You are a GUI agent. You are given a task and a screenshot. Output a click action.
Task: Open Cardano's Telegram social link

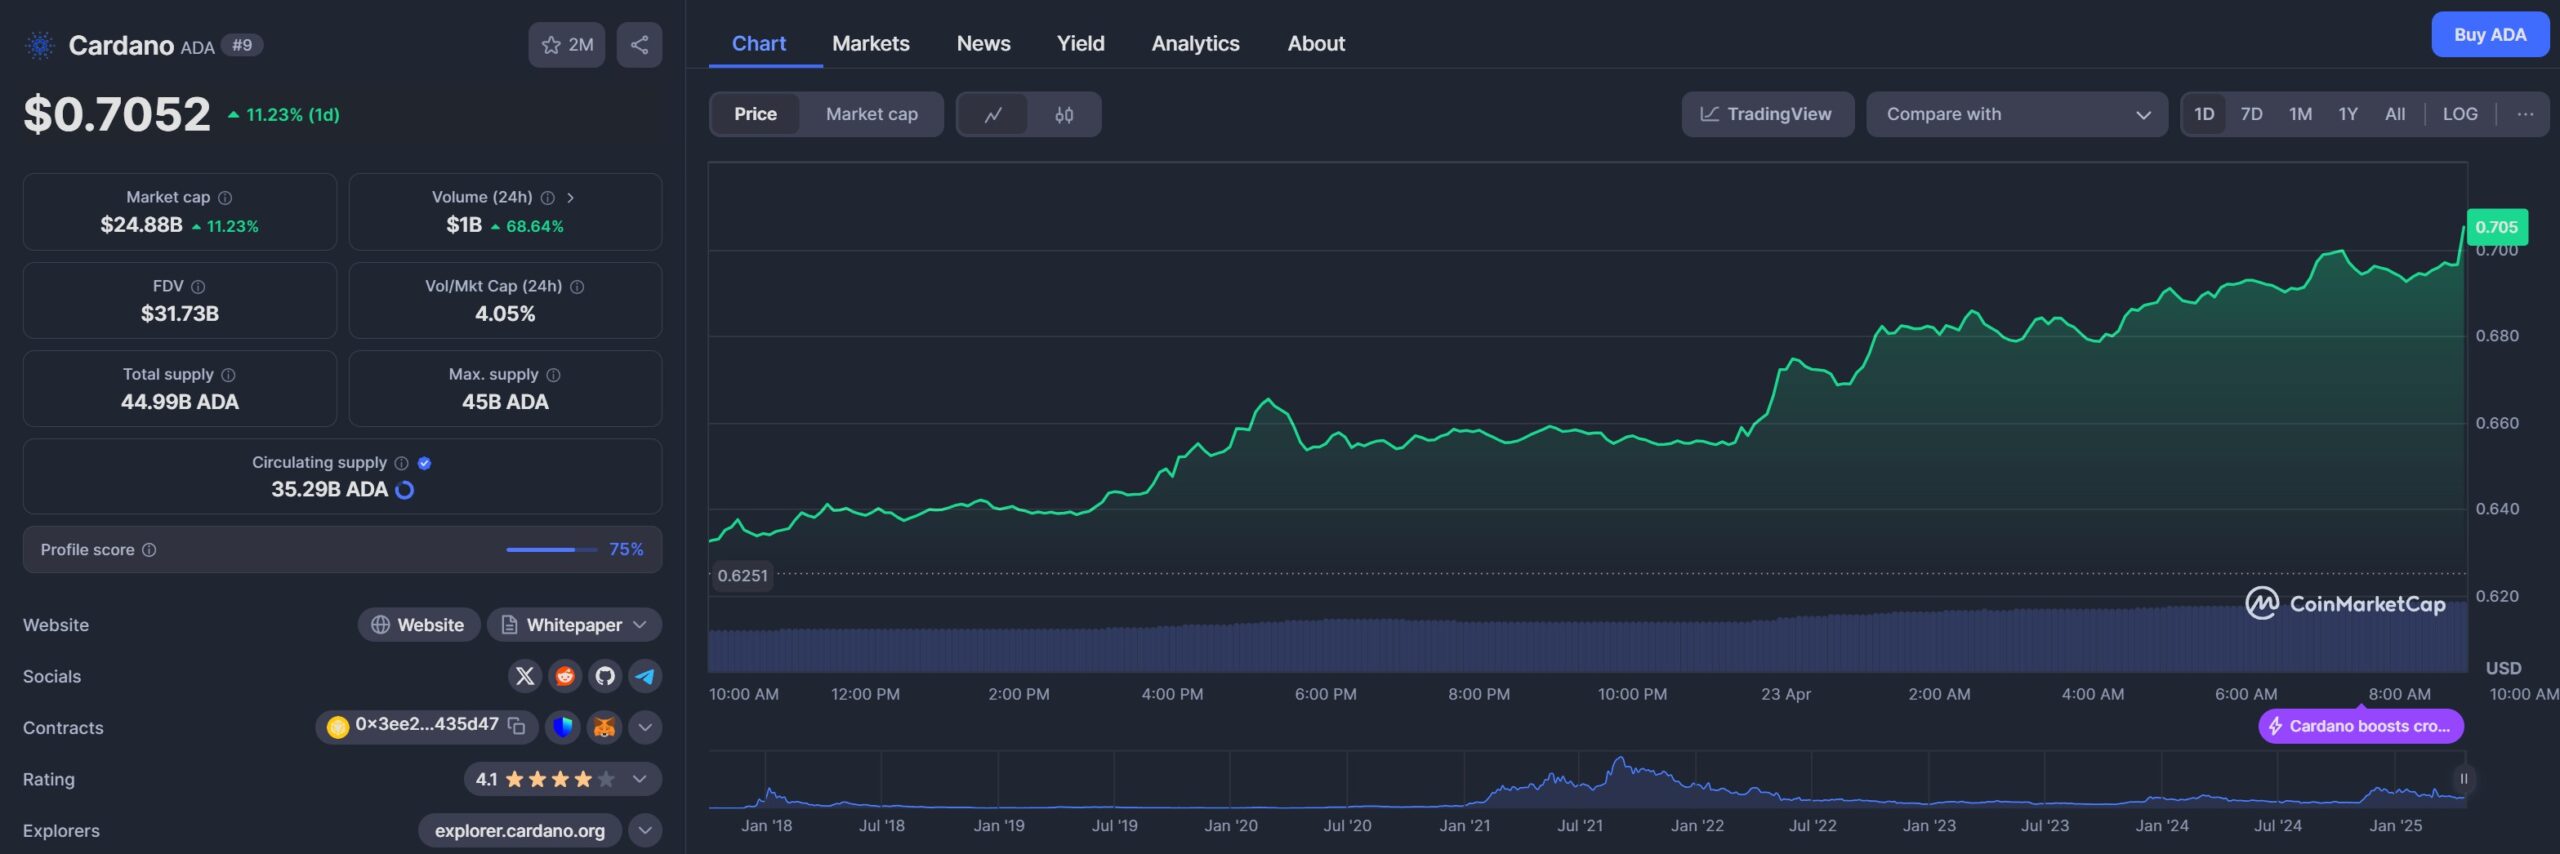(645, 677)
